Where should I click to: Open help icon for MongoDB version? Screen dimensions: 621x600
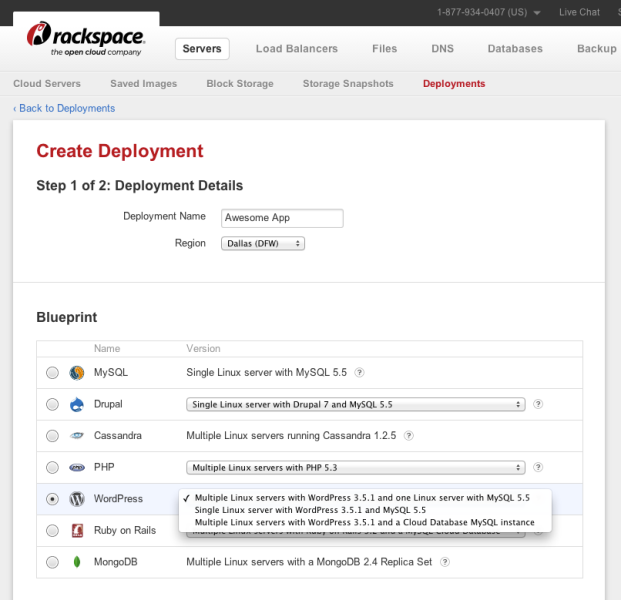point(445,562)
